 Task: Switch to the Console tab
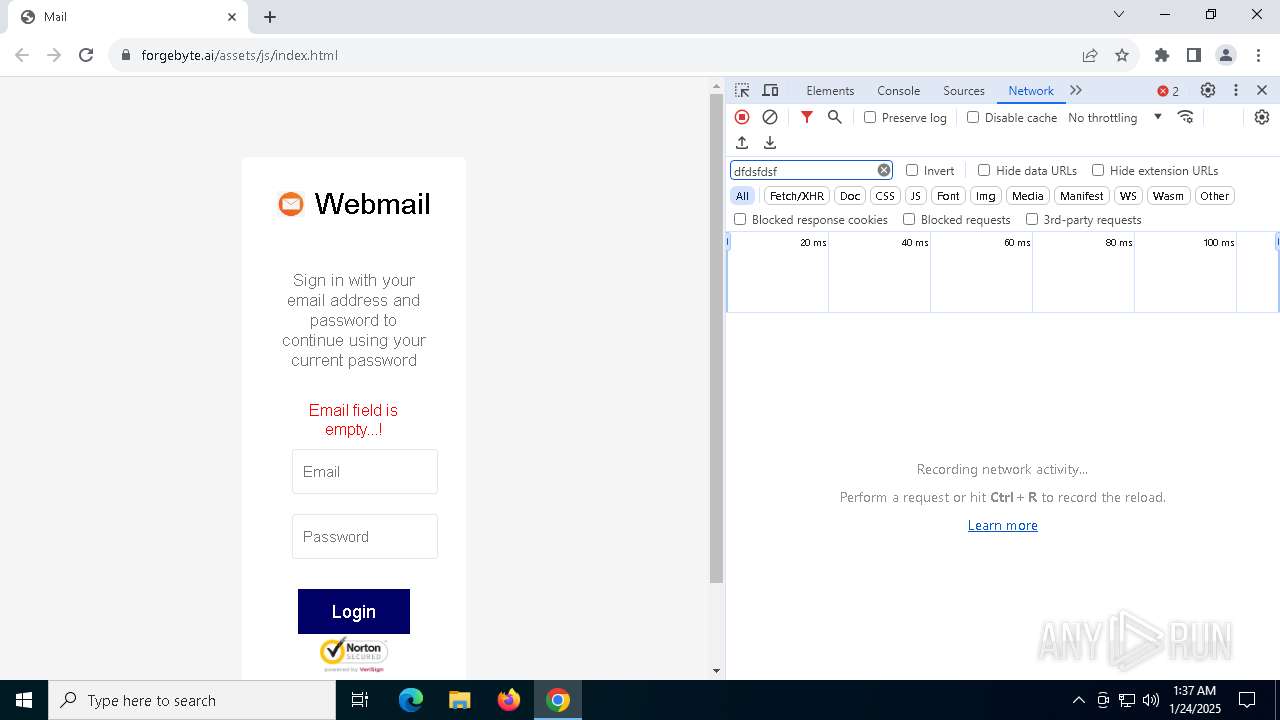tap(898, 90)
